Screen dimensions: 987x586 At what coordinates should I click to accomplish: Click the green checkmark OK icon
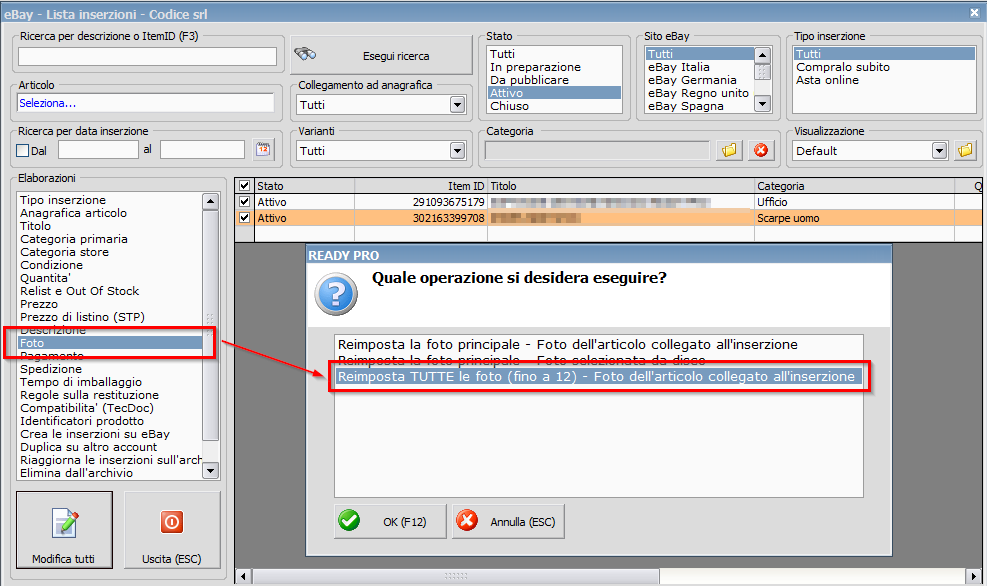pos(349,521)
